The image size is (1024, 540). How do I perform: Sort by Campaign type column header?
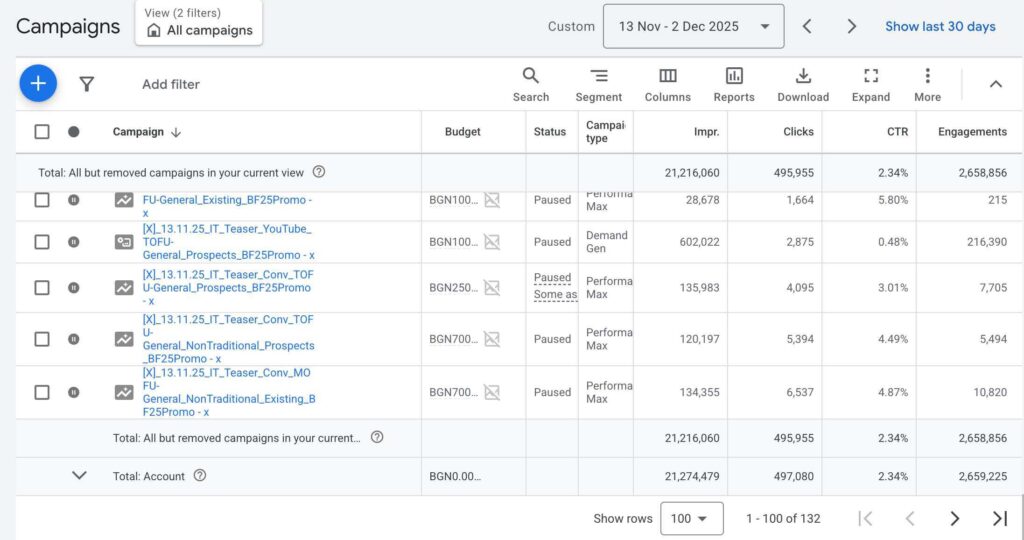tap(605, 131)
